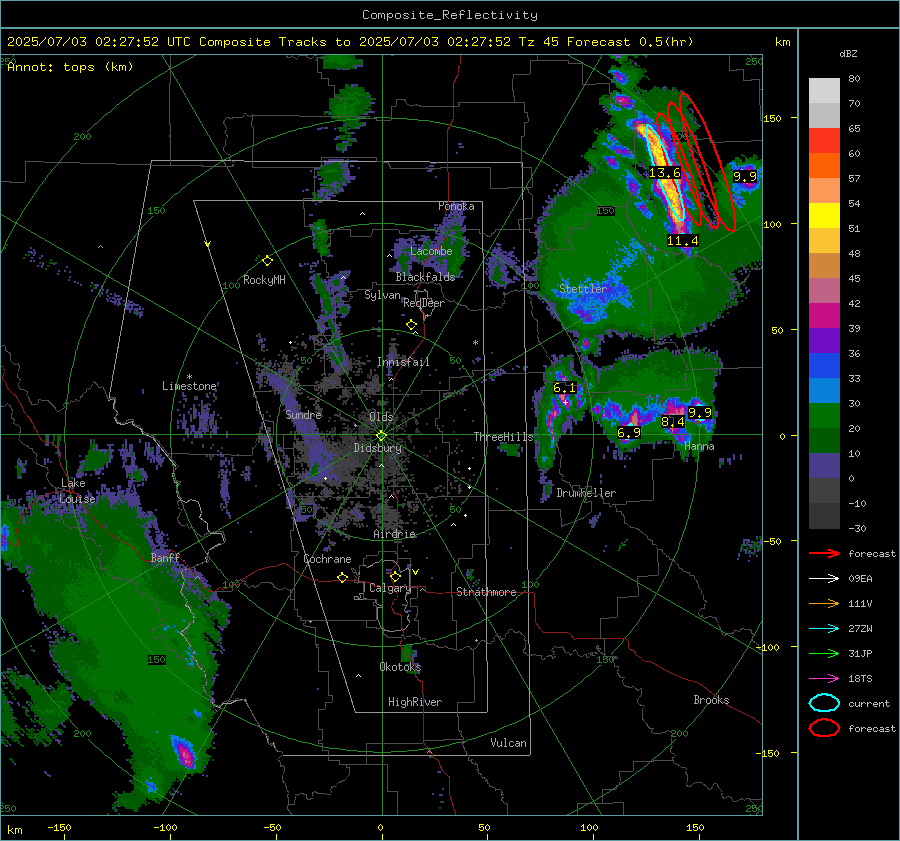Click the 13.6 storm top label
Image resolution: width=900 pixels, height=841 pixels.
coord(665,172)
